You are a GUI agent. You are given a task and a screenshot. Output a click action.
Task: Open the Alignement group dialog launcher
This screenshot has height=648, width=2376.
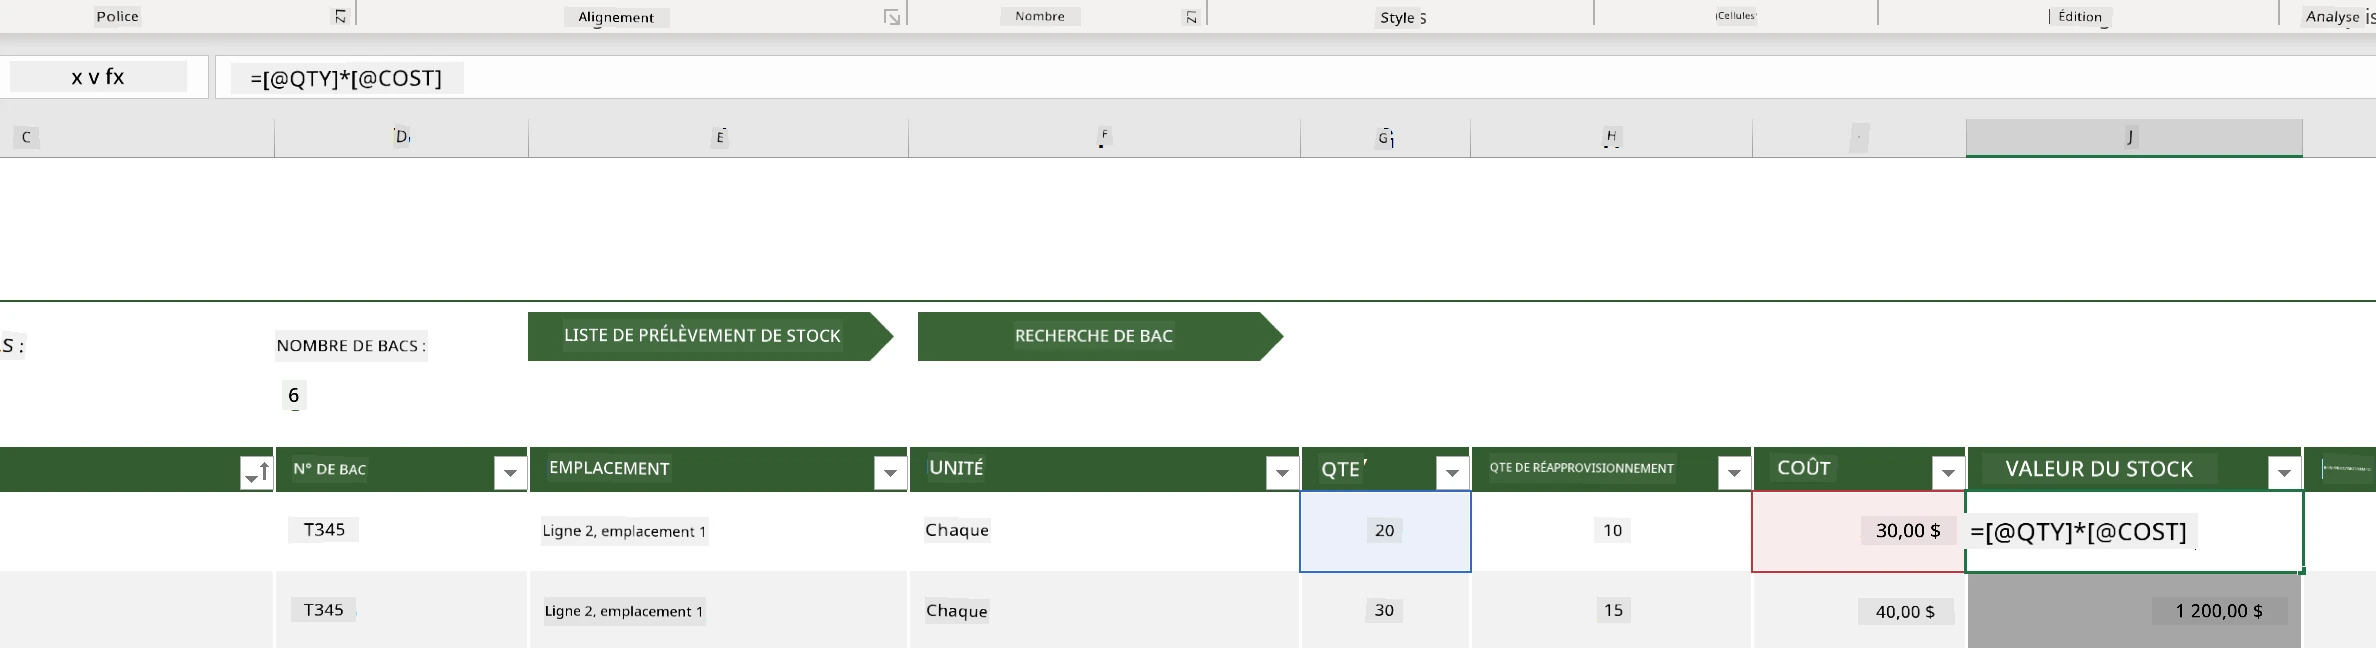(x=892, y=17)
